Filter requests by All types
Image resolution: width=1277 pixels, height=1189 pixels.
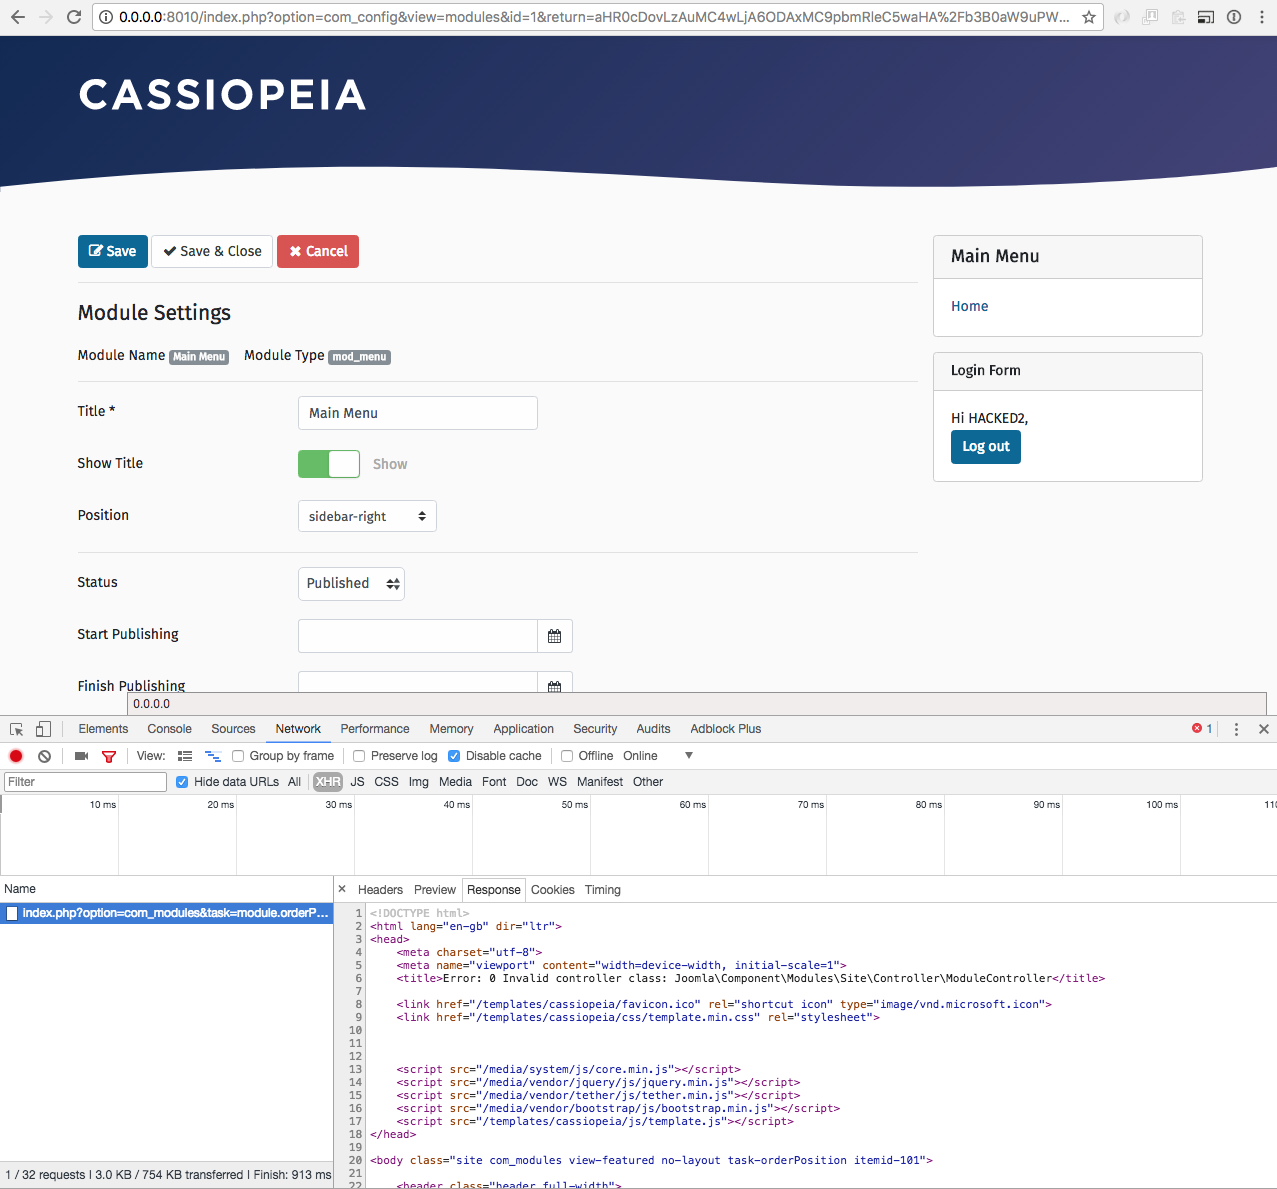294,782
